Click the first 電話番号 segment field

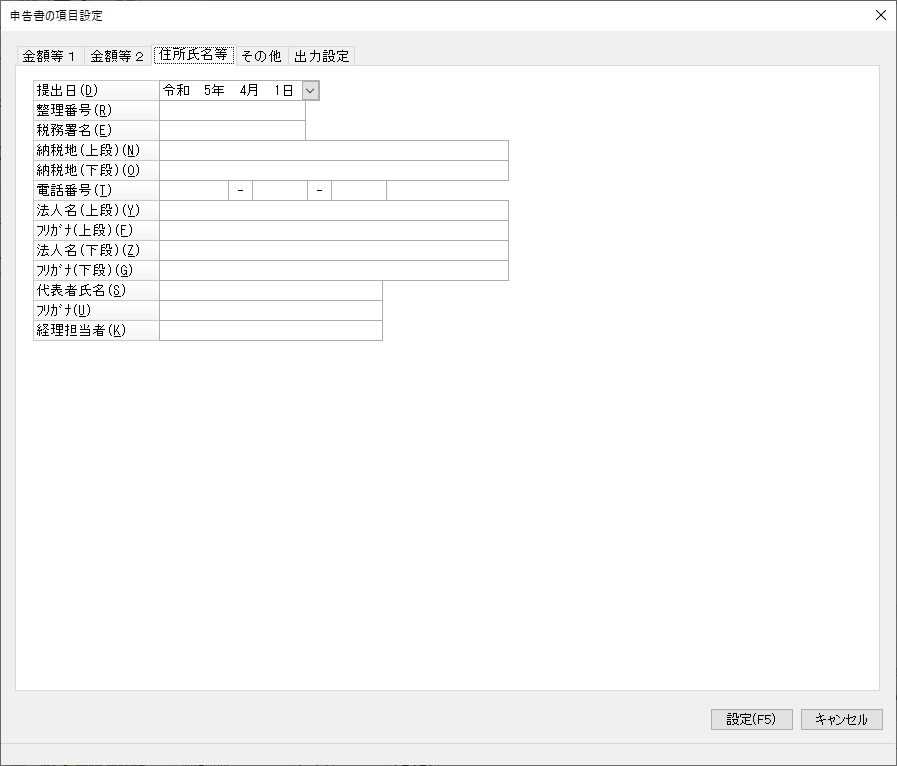pos(194,191)
